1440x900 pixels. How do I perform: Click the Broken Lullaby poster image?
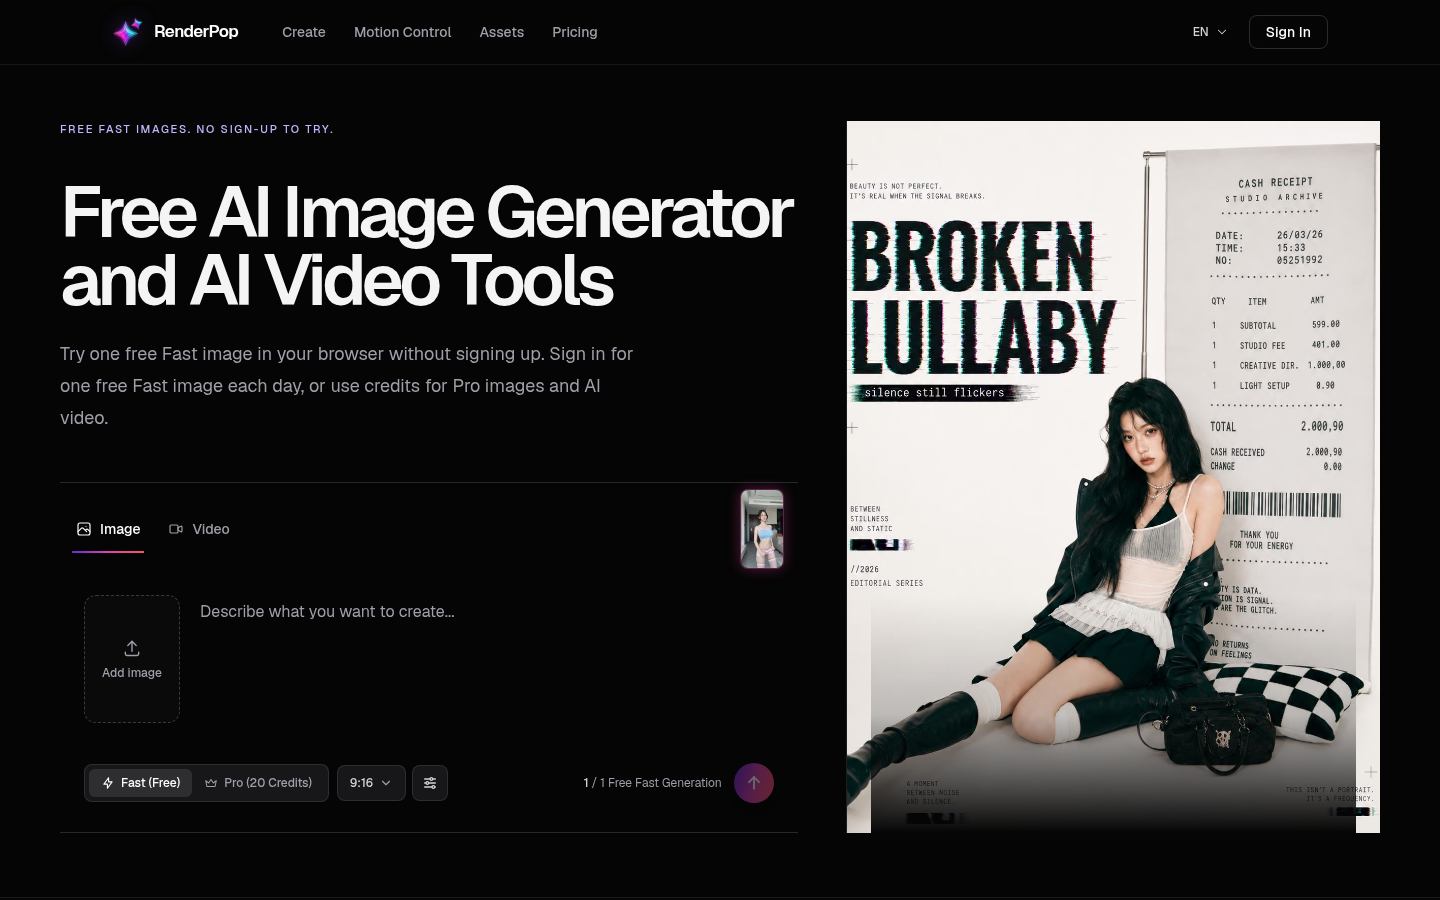coord(1113,477)
